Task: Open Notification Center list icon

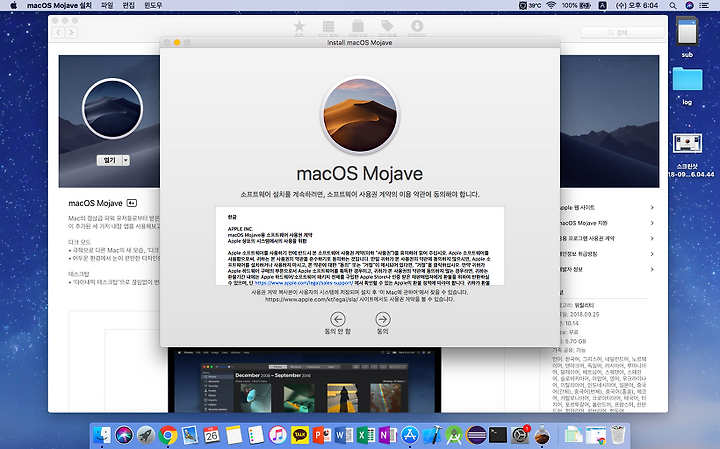Action: coord(703,6)
